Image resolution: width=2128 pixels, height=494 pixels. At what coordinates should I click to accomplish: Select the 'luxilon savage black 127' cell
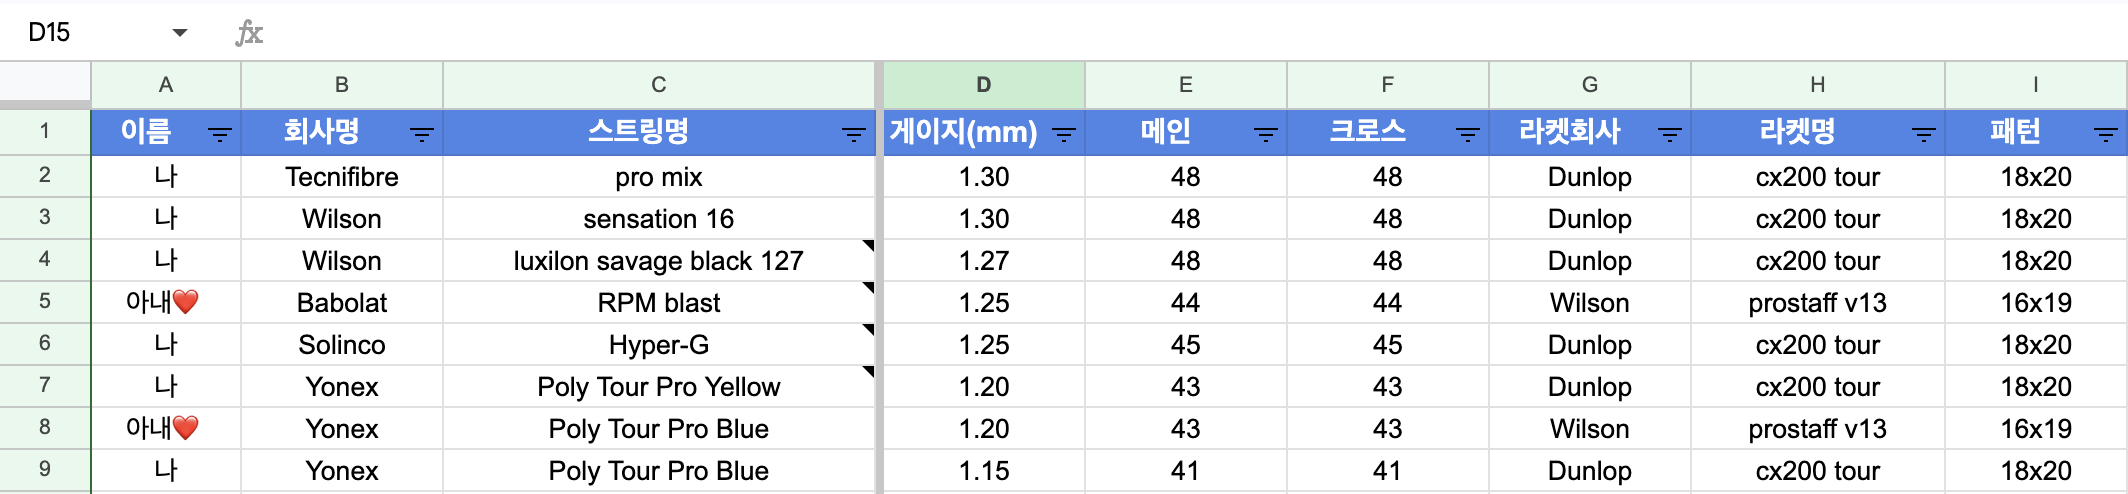point(659,260)
